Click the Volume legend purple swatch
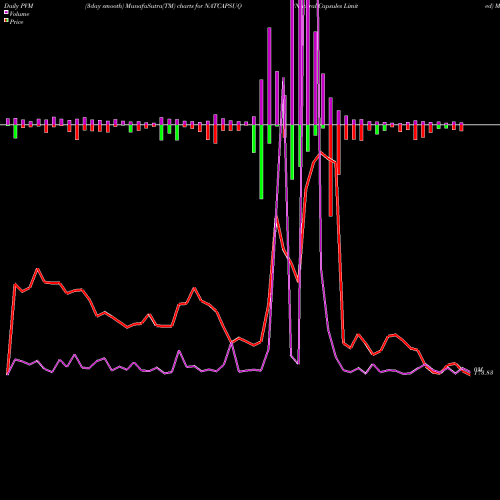The image size is (500, 500). coord(6,12)
